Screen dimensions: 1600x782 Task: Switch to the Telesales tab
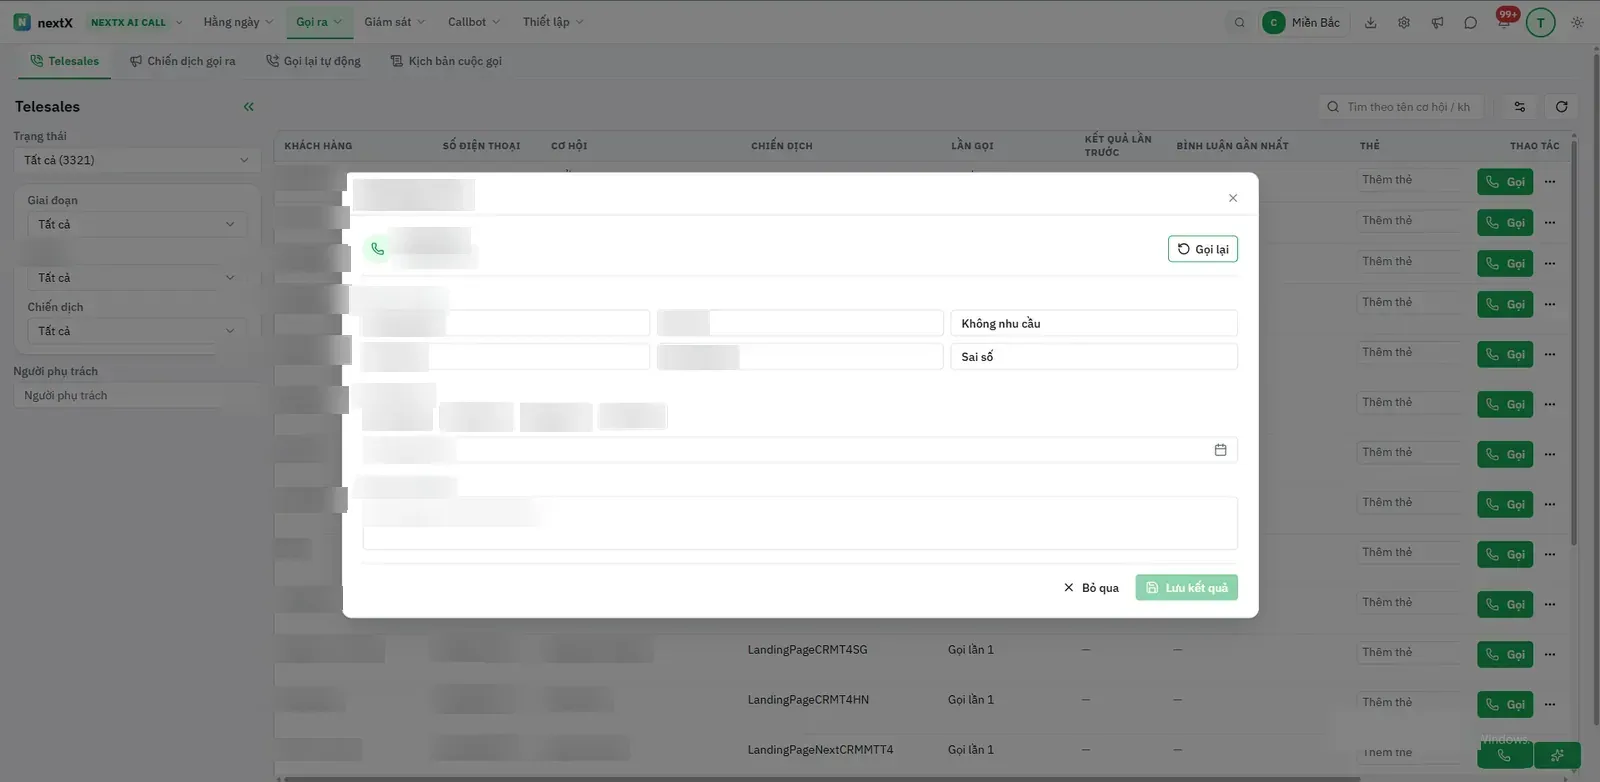[x=65, y=61]
